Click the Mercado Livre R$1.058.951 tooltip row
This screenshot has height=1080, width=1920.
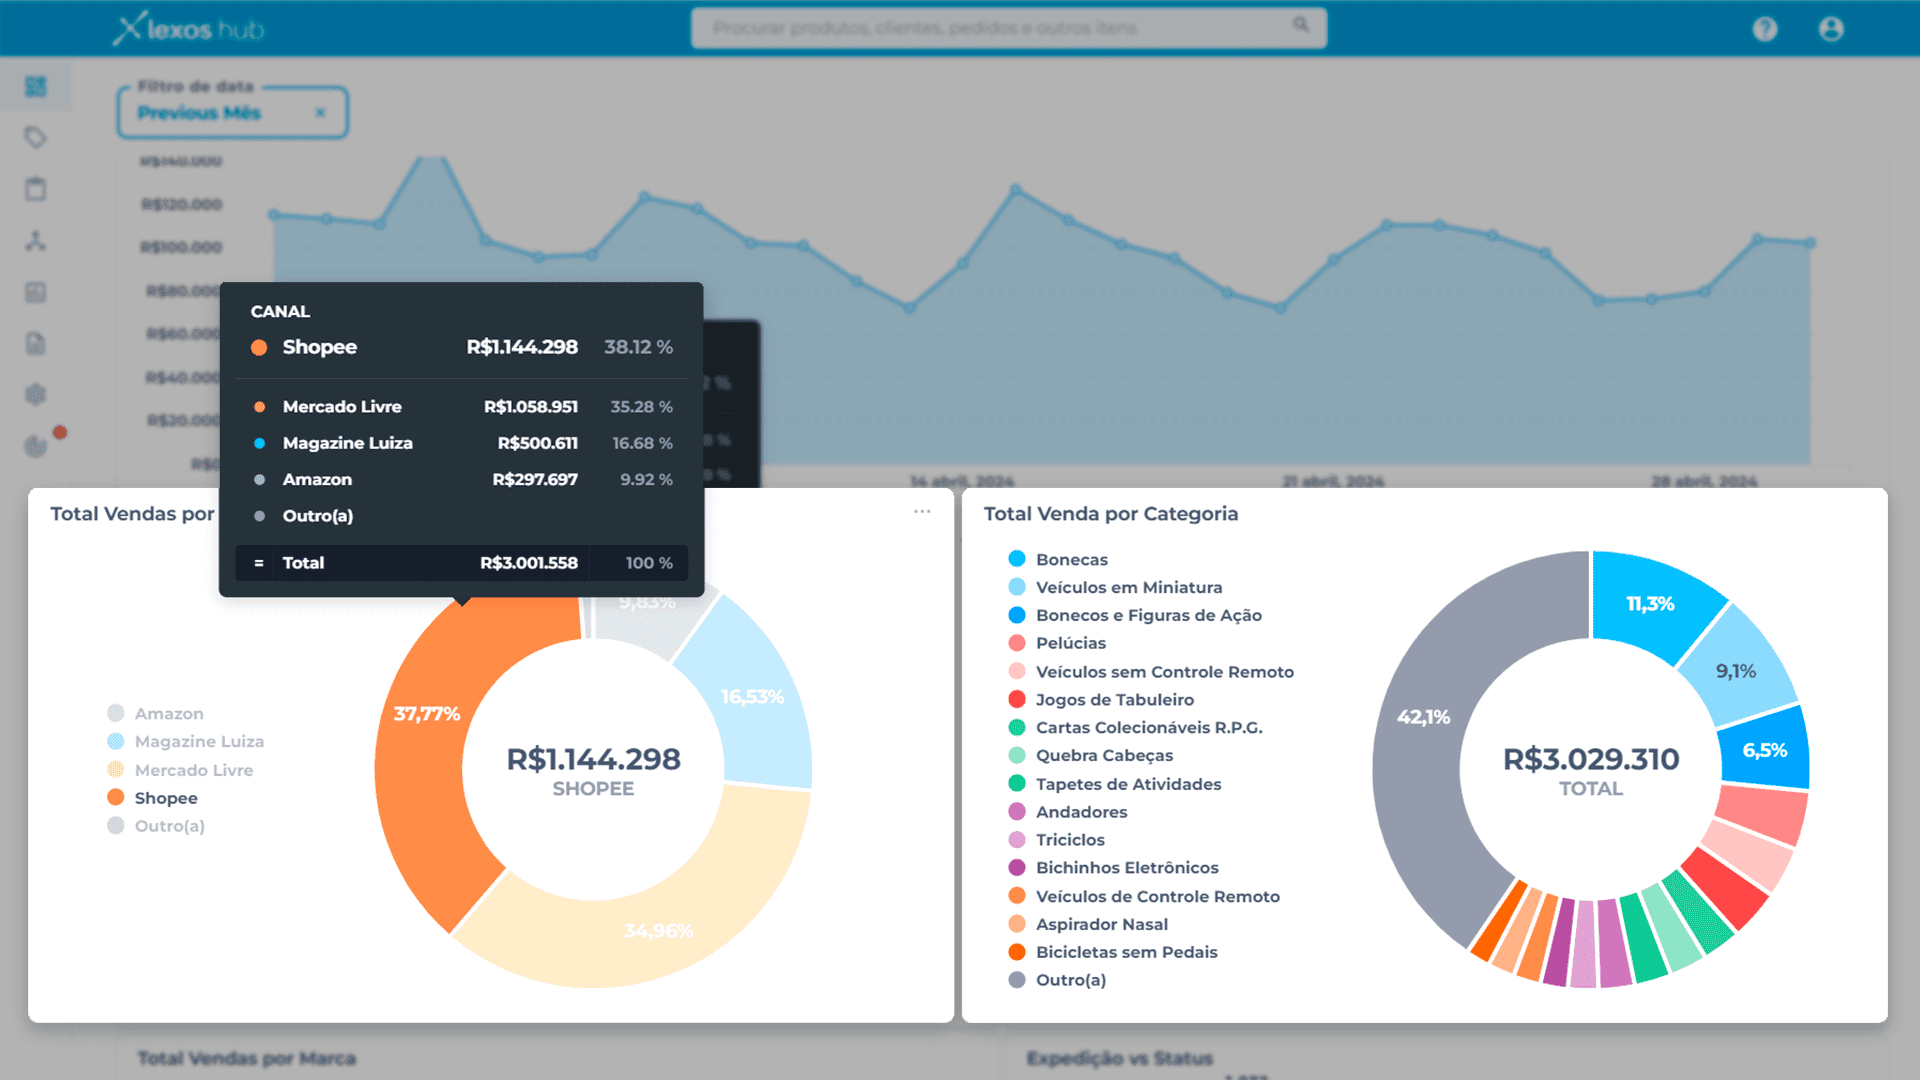pos(461,407)
